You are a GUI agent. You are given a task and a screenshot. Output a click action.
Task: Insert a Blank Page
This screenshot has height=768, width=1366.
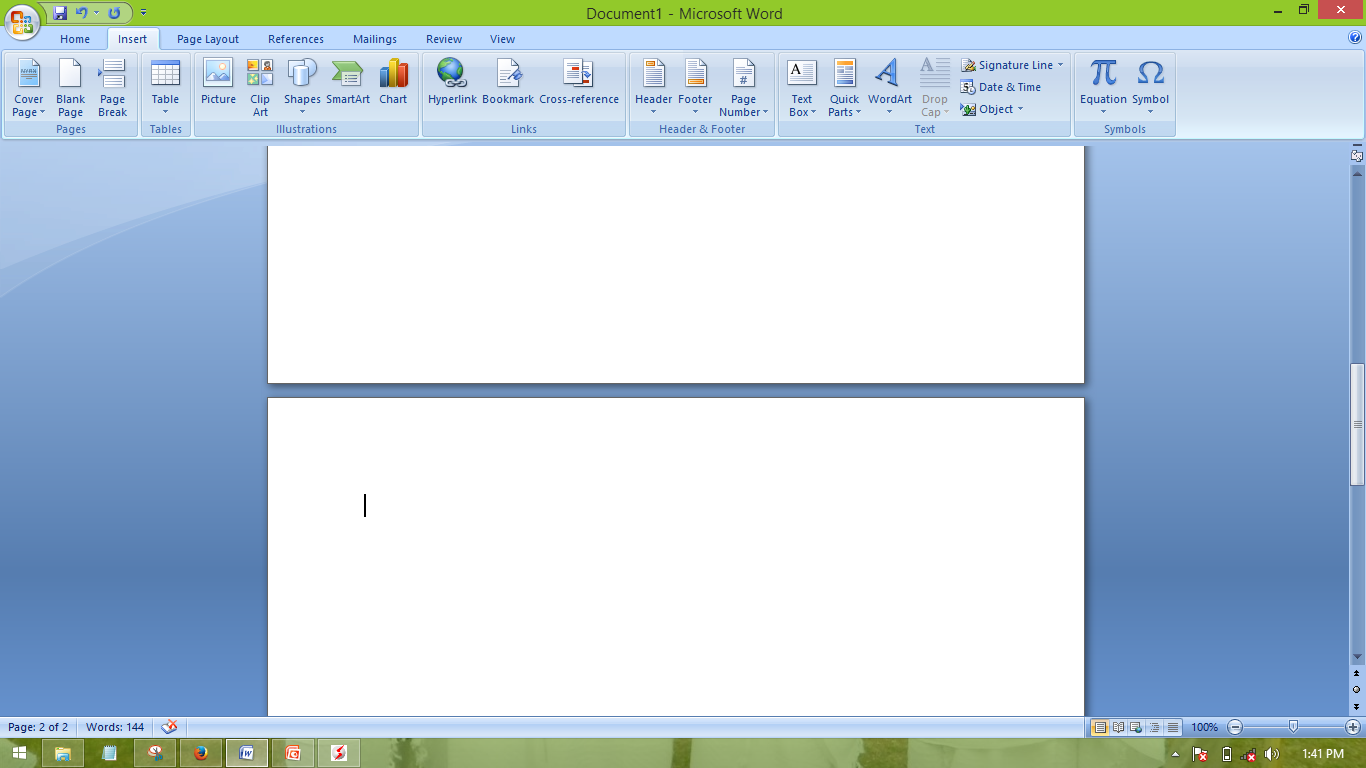pyautogui.click(x=71, y=88)
